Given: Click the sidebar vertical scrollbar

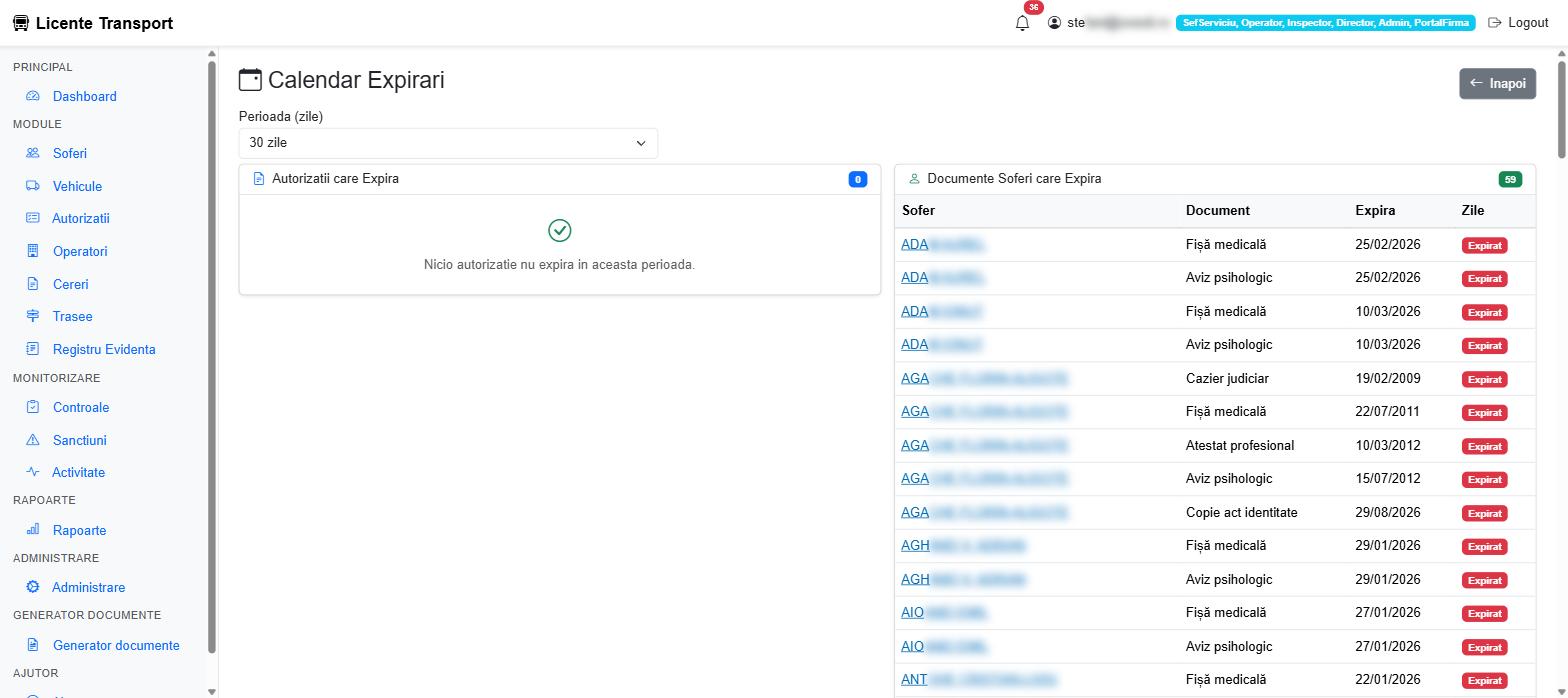Looking at the screenshot, I should [x=211, y=357].
